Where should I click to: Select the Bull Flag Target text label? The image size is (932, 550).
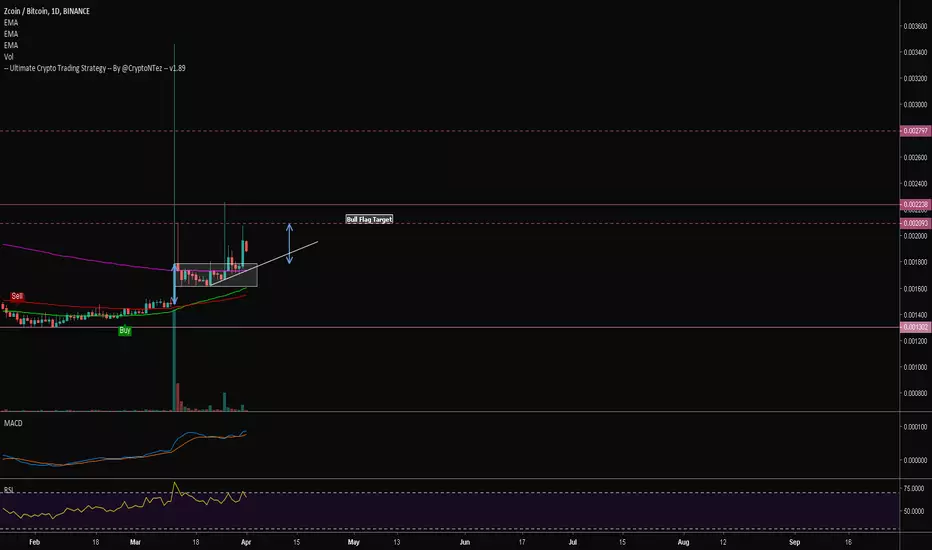tap(369, 219)
